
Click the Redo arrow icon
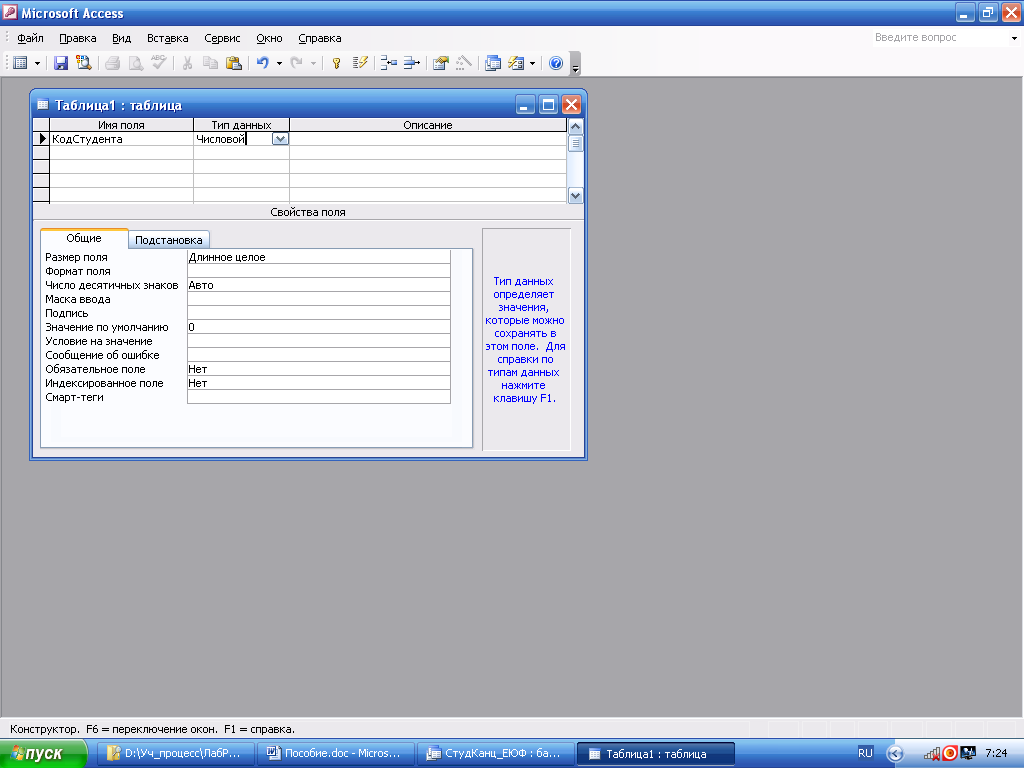pyautogui.click(x=296, y=63)
